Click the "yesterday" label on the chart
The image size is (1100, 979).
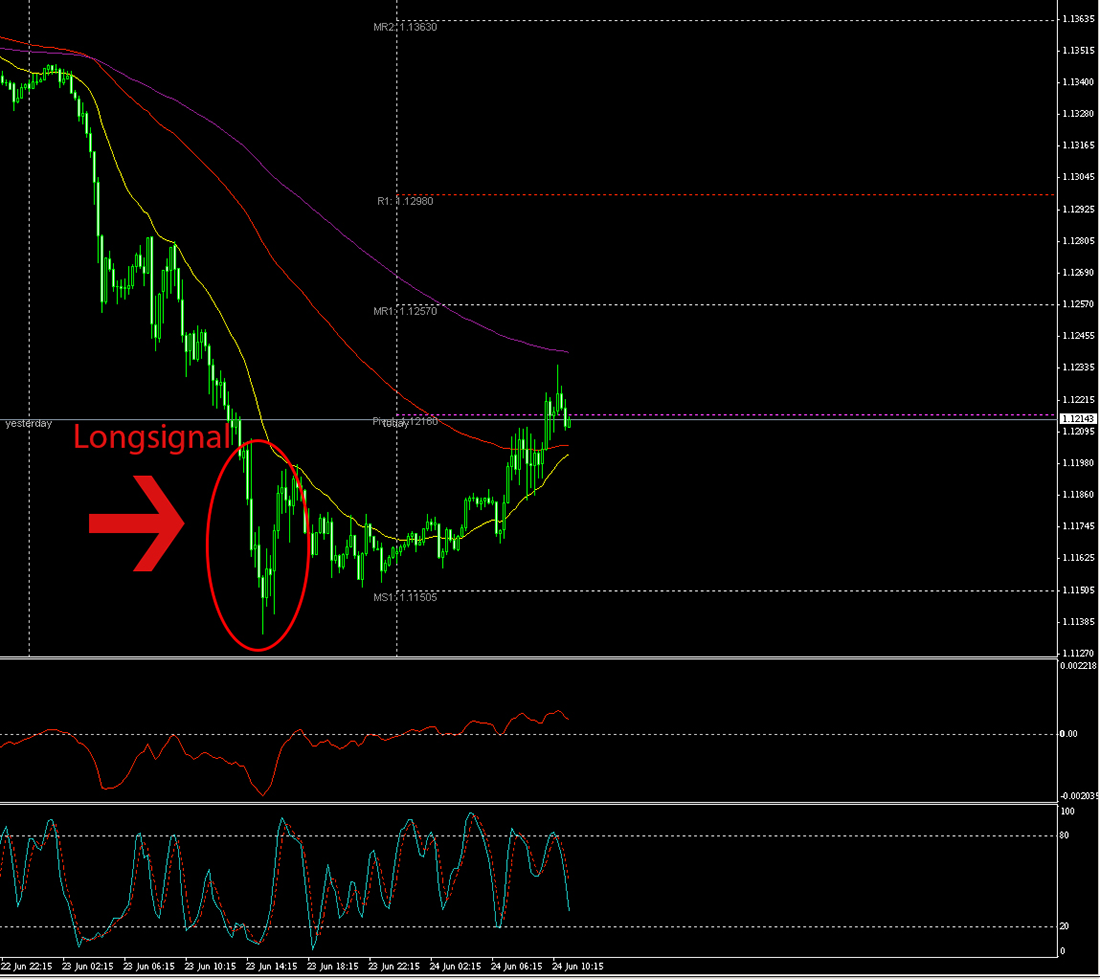(x=27, y=423)
